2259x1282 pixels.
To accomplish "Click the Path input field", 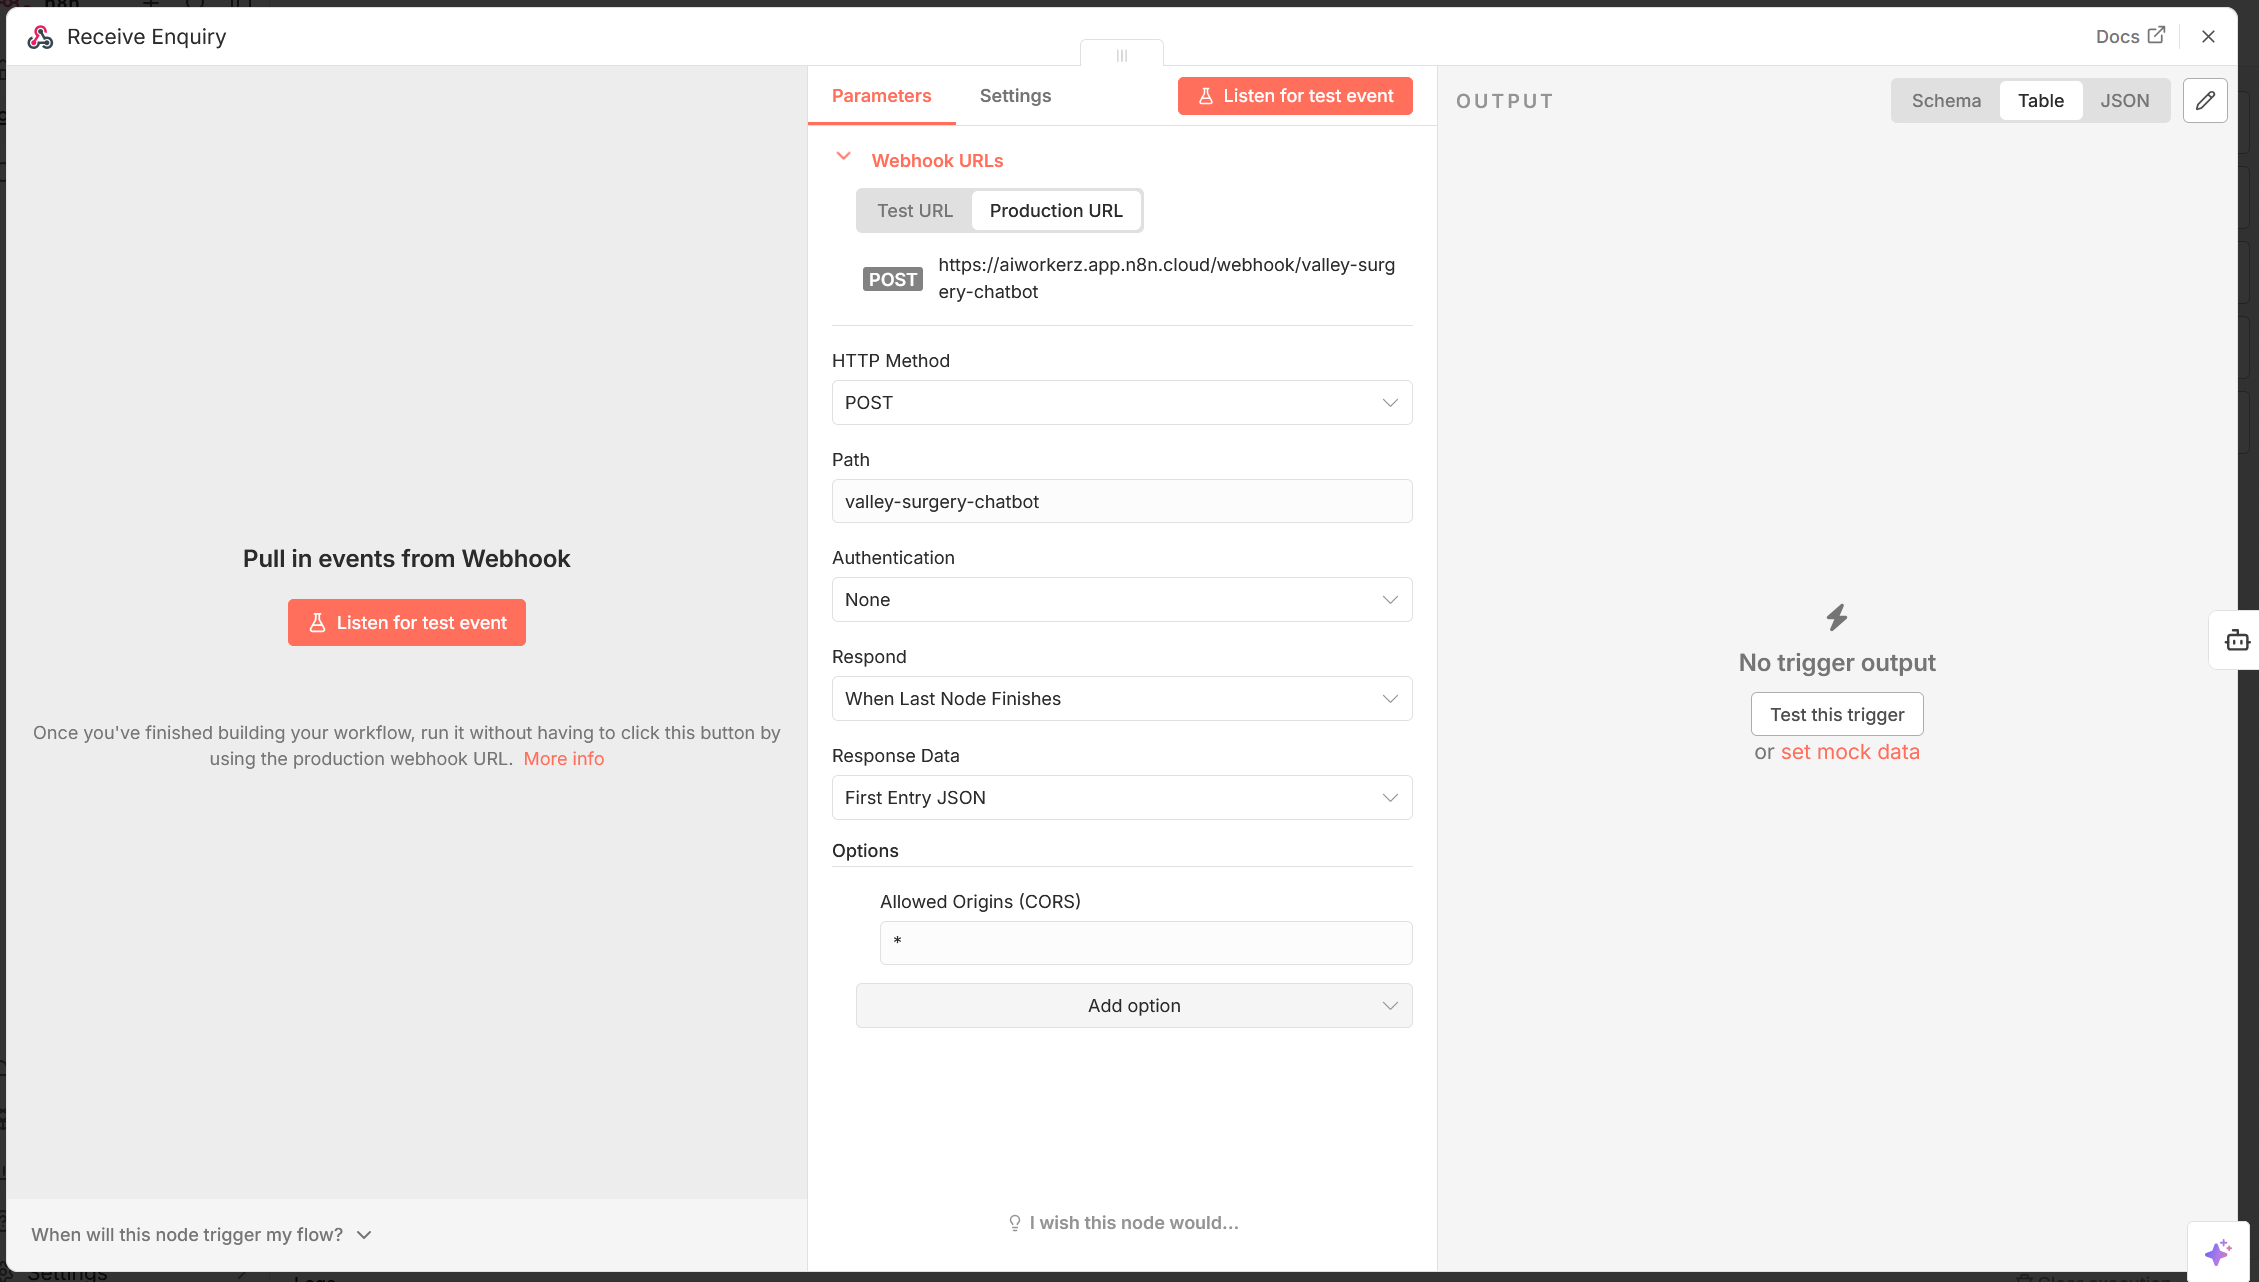I will [x=1121, y=501].
